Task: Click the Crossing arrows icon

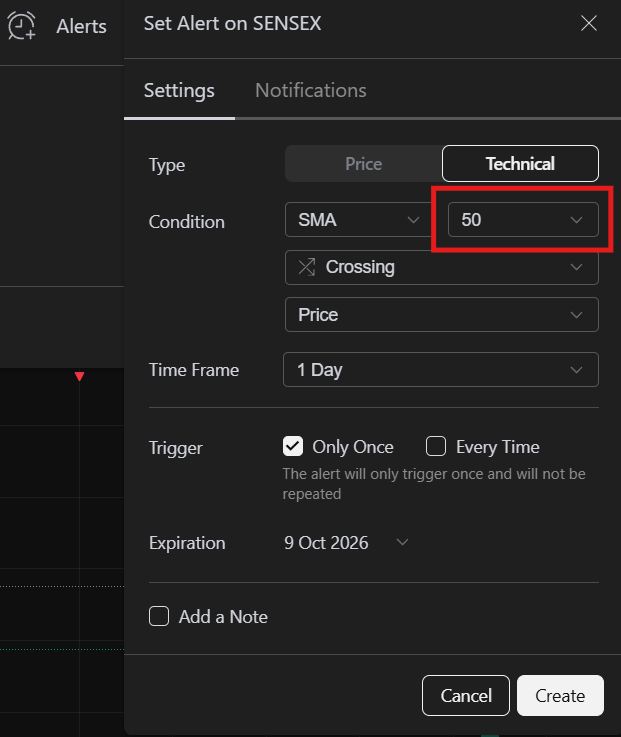Action: tap(307, 267)
